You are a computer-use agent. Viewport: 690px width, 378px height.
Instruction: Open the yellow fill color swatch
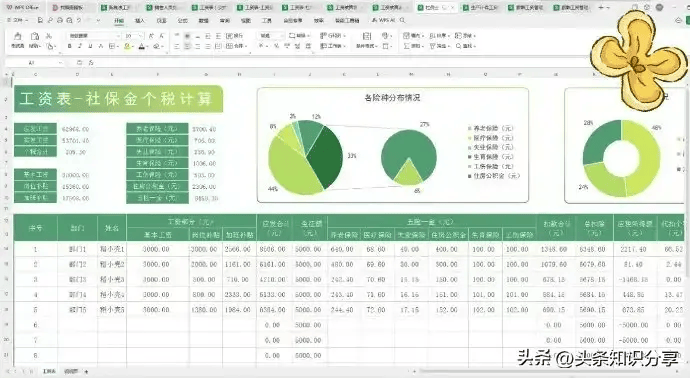pos(127,46)
